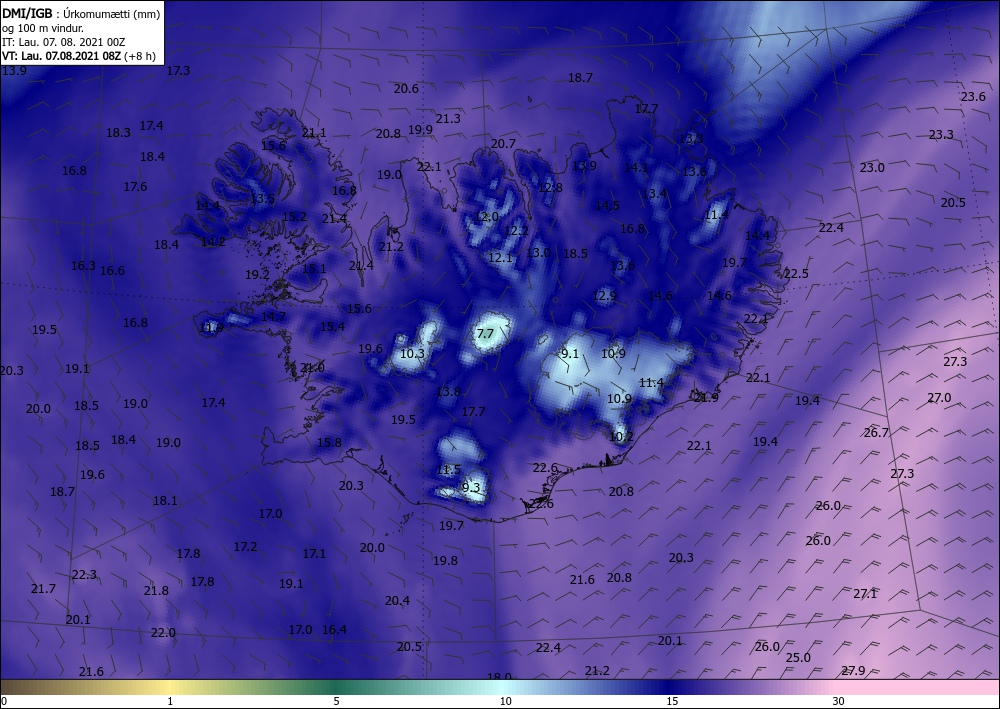Click the '19.9' map value
1000x709 pixels.
tap(420, 129)
